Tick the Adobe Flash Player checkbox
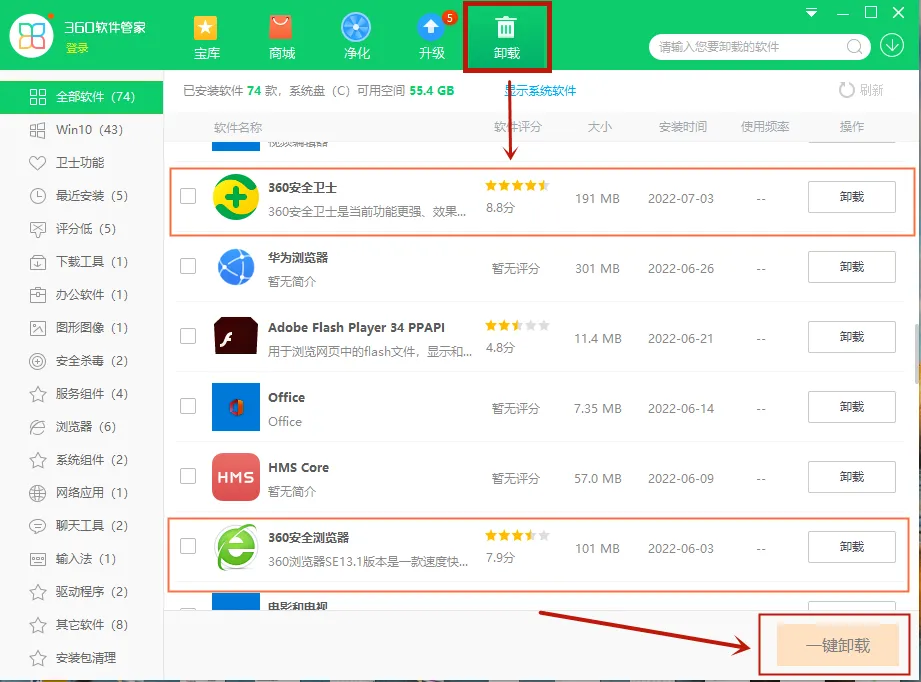921x682 pixels. [x=188, y=336]
